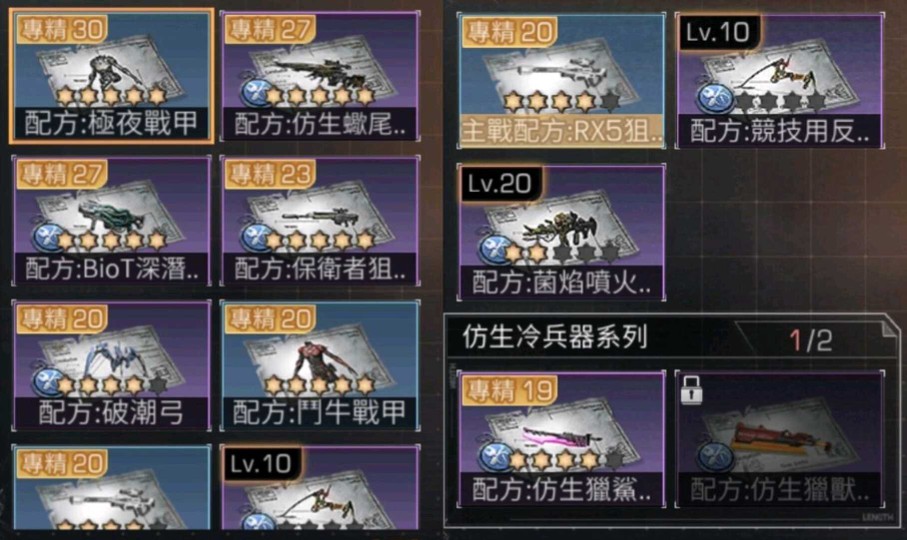Open the 保衛者狙 recipe card

click(320, 221)
